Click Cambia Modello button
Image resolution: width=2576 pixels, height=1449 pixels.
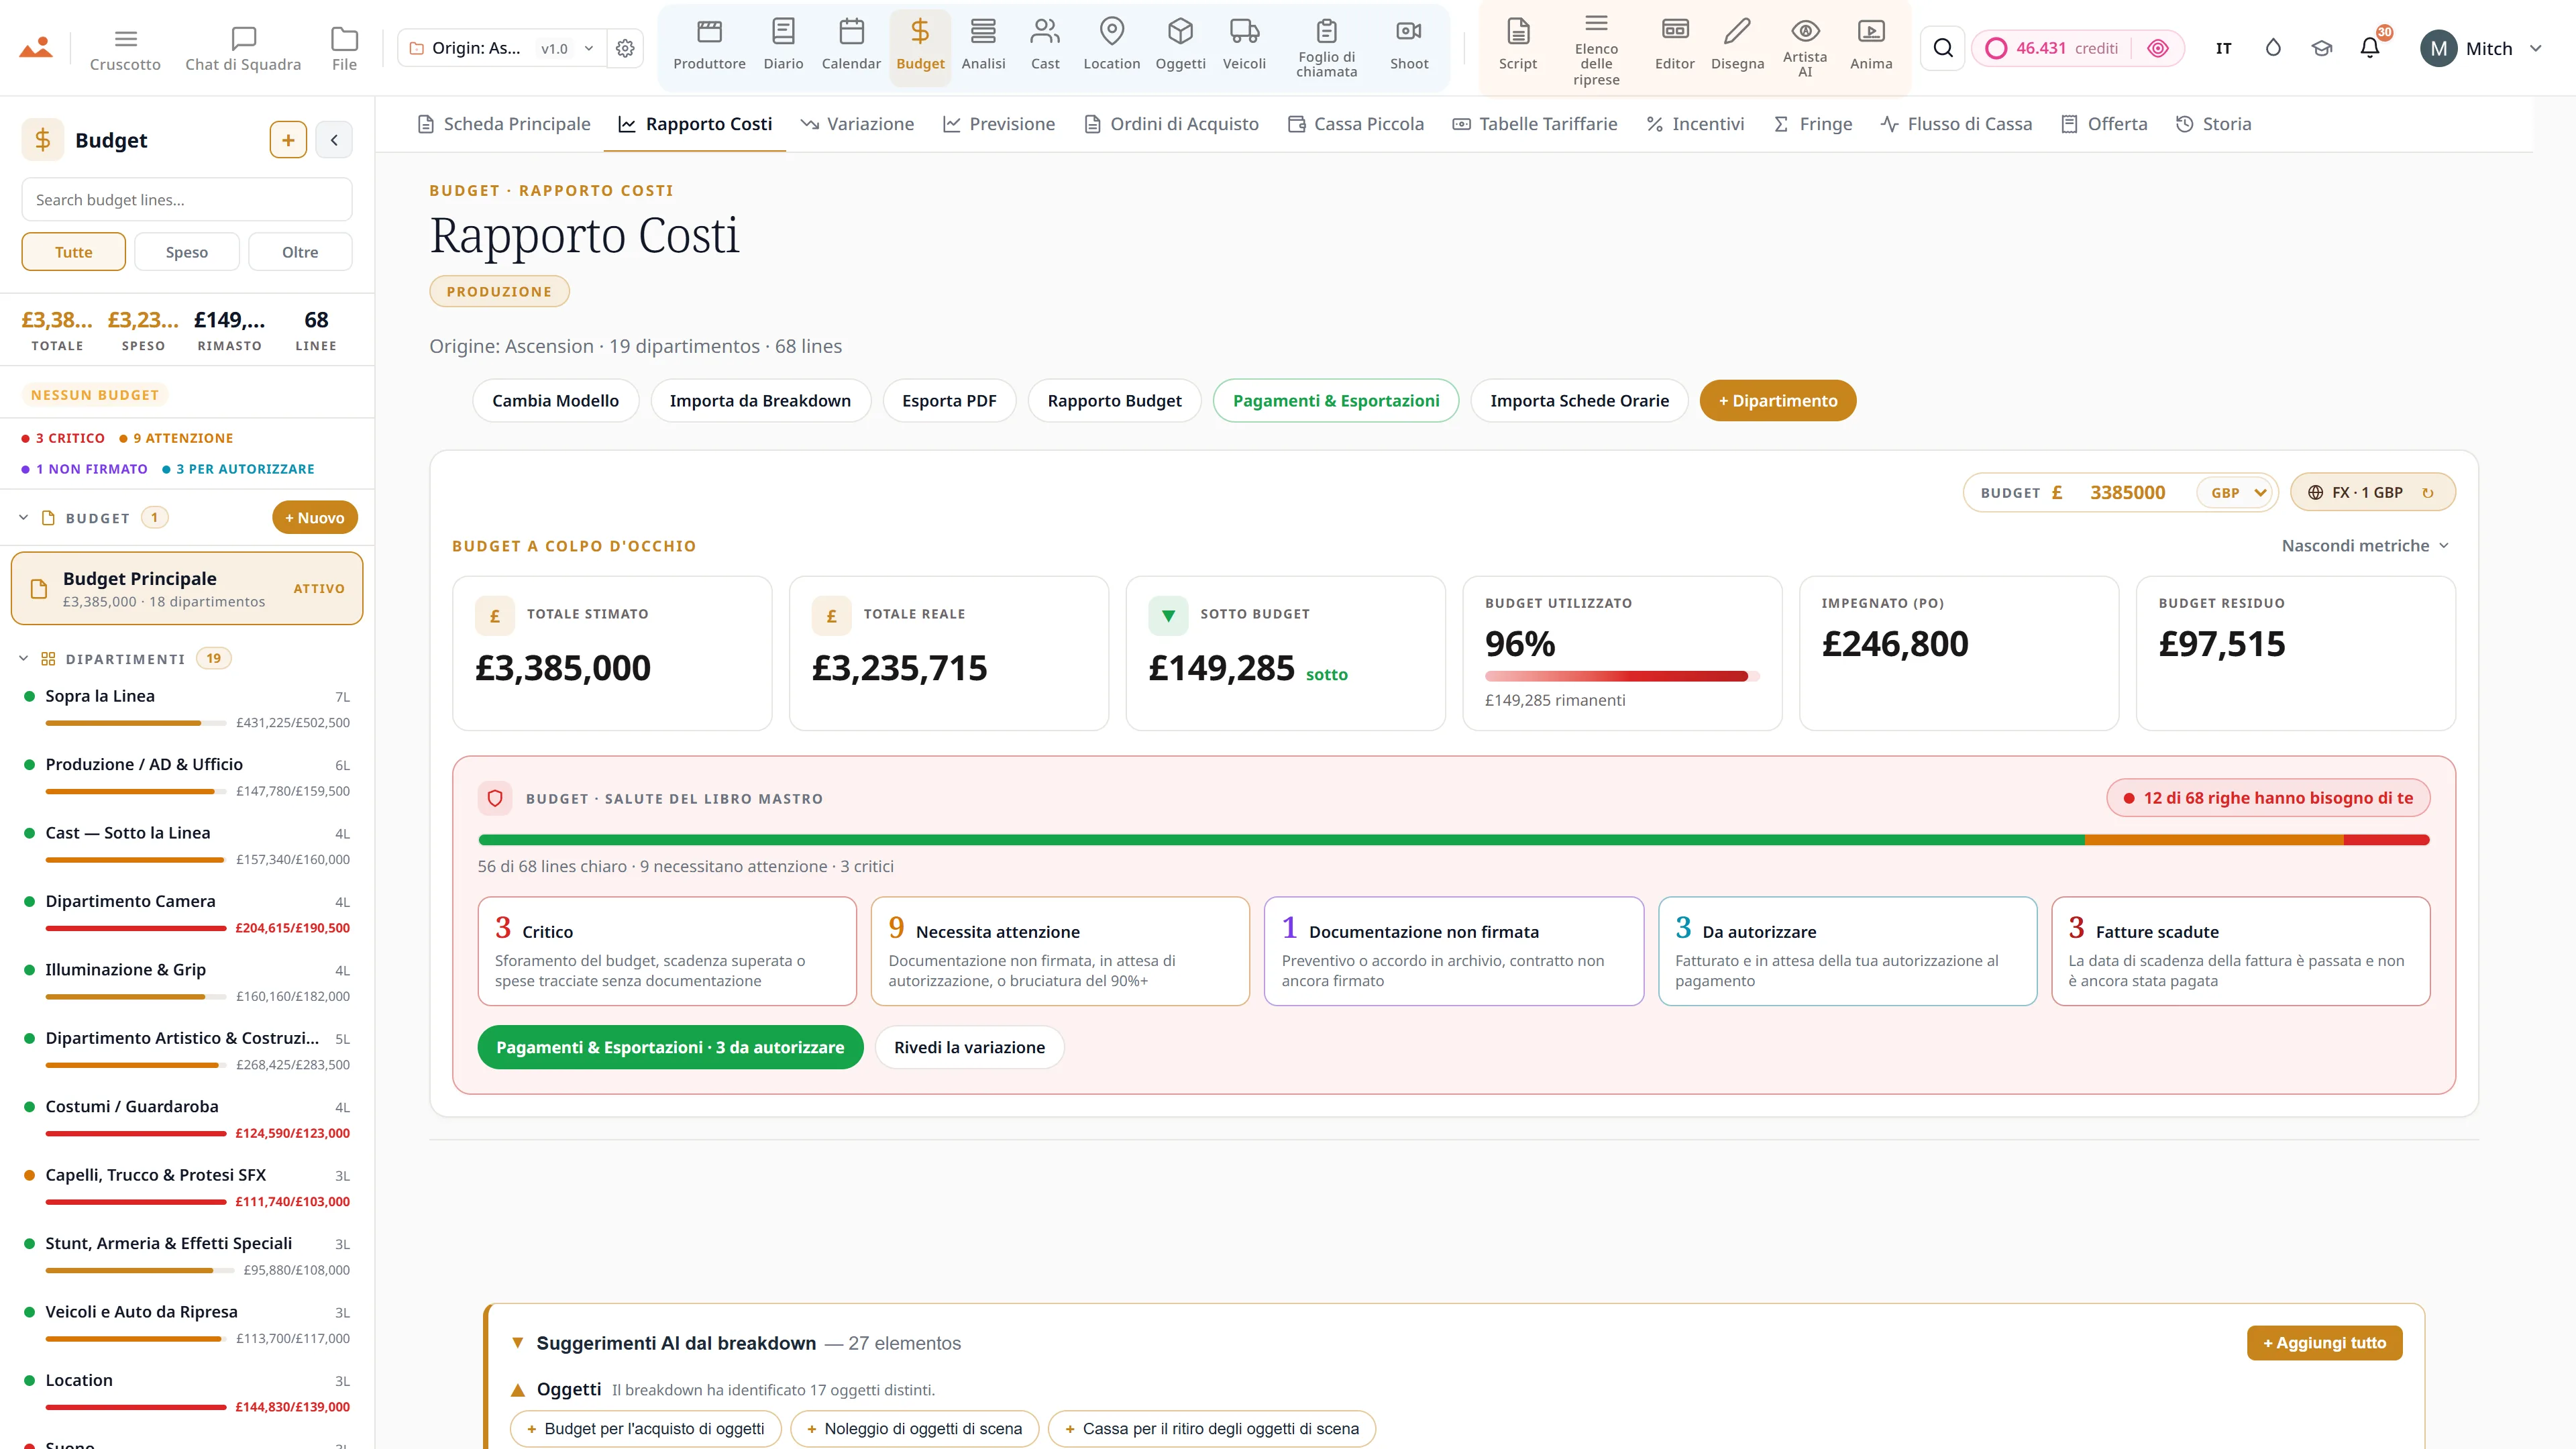click(x=555, y=401)
